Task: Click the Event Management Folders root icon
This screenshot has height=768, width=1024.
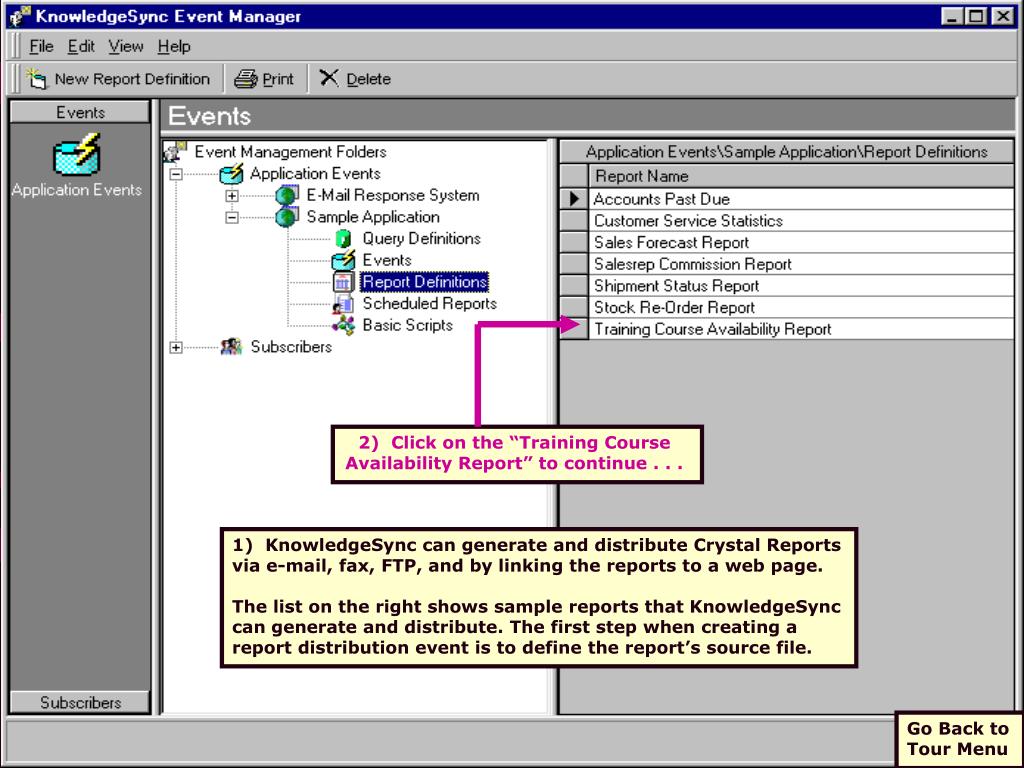Action: click(175, 152)
